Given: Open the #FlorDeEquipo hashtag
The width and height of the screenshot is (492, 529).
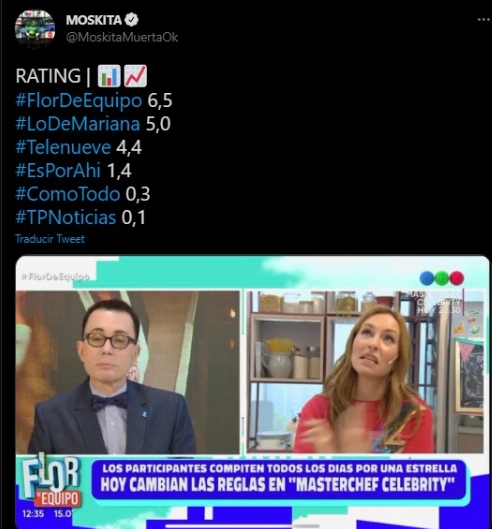Looking at the screenshot, I should 79,101.
